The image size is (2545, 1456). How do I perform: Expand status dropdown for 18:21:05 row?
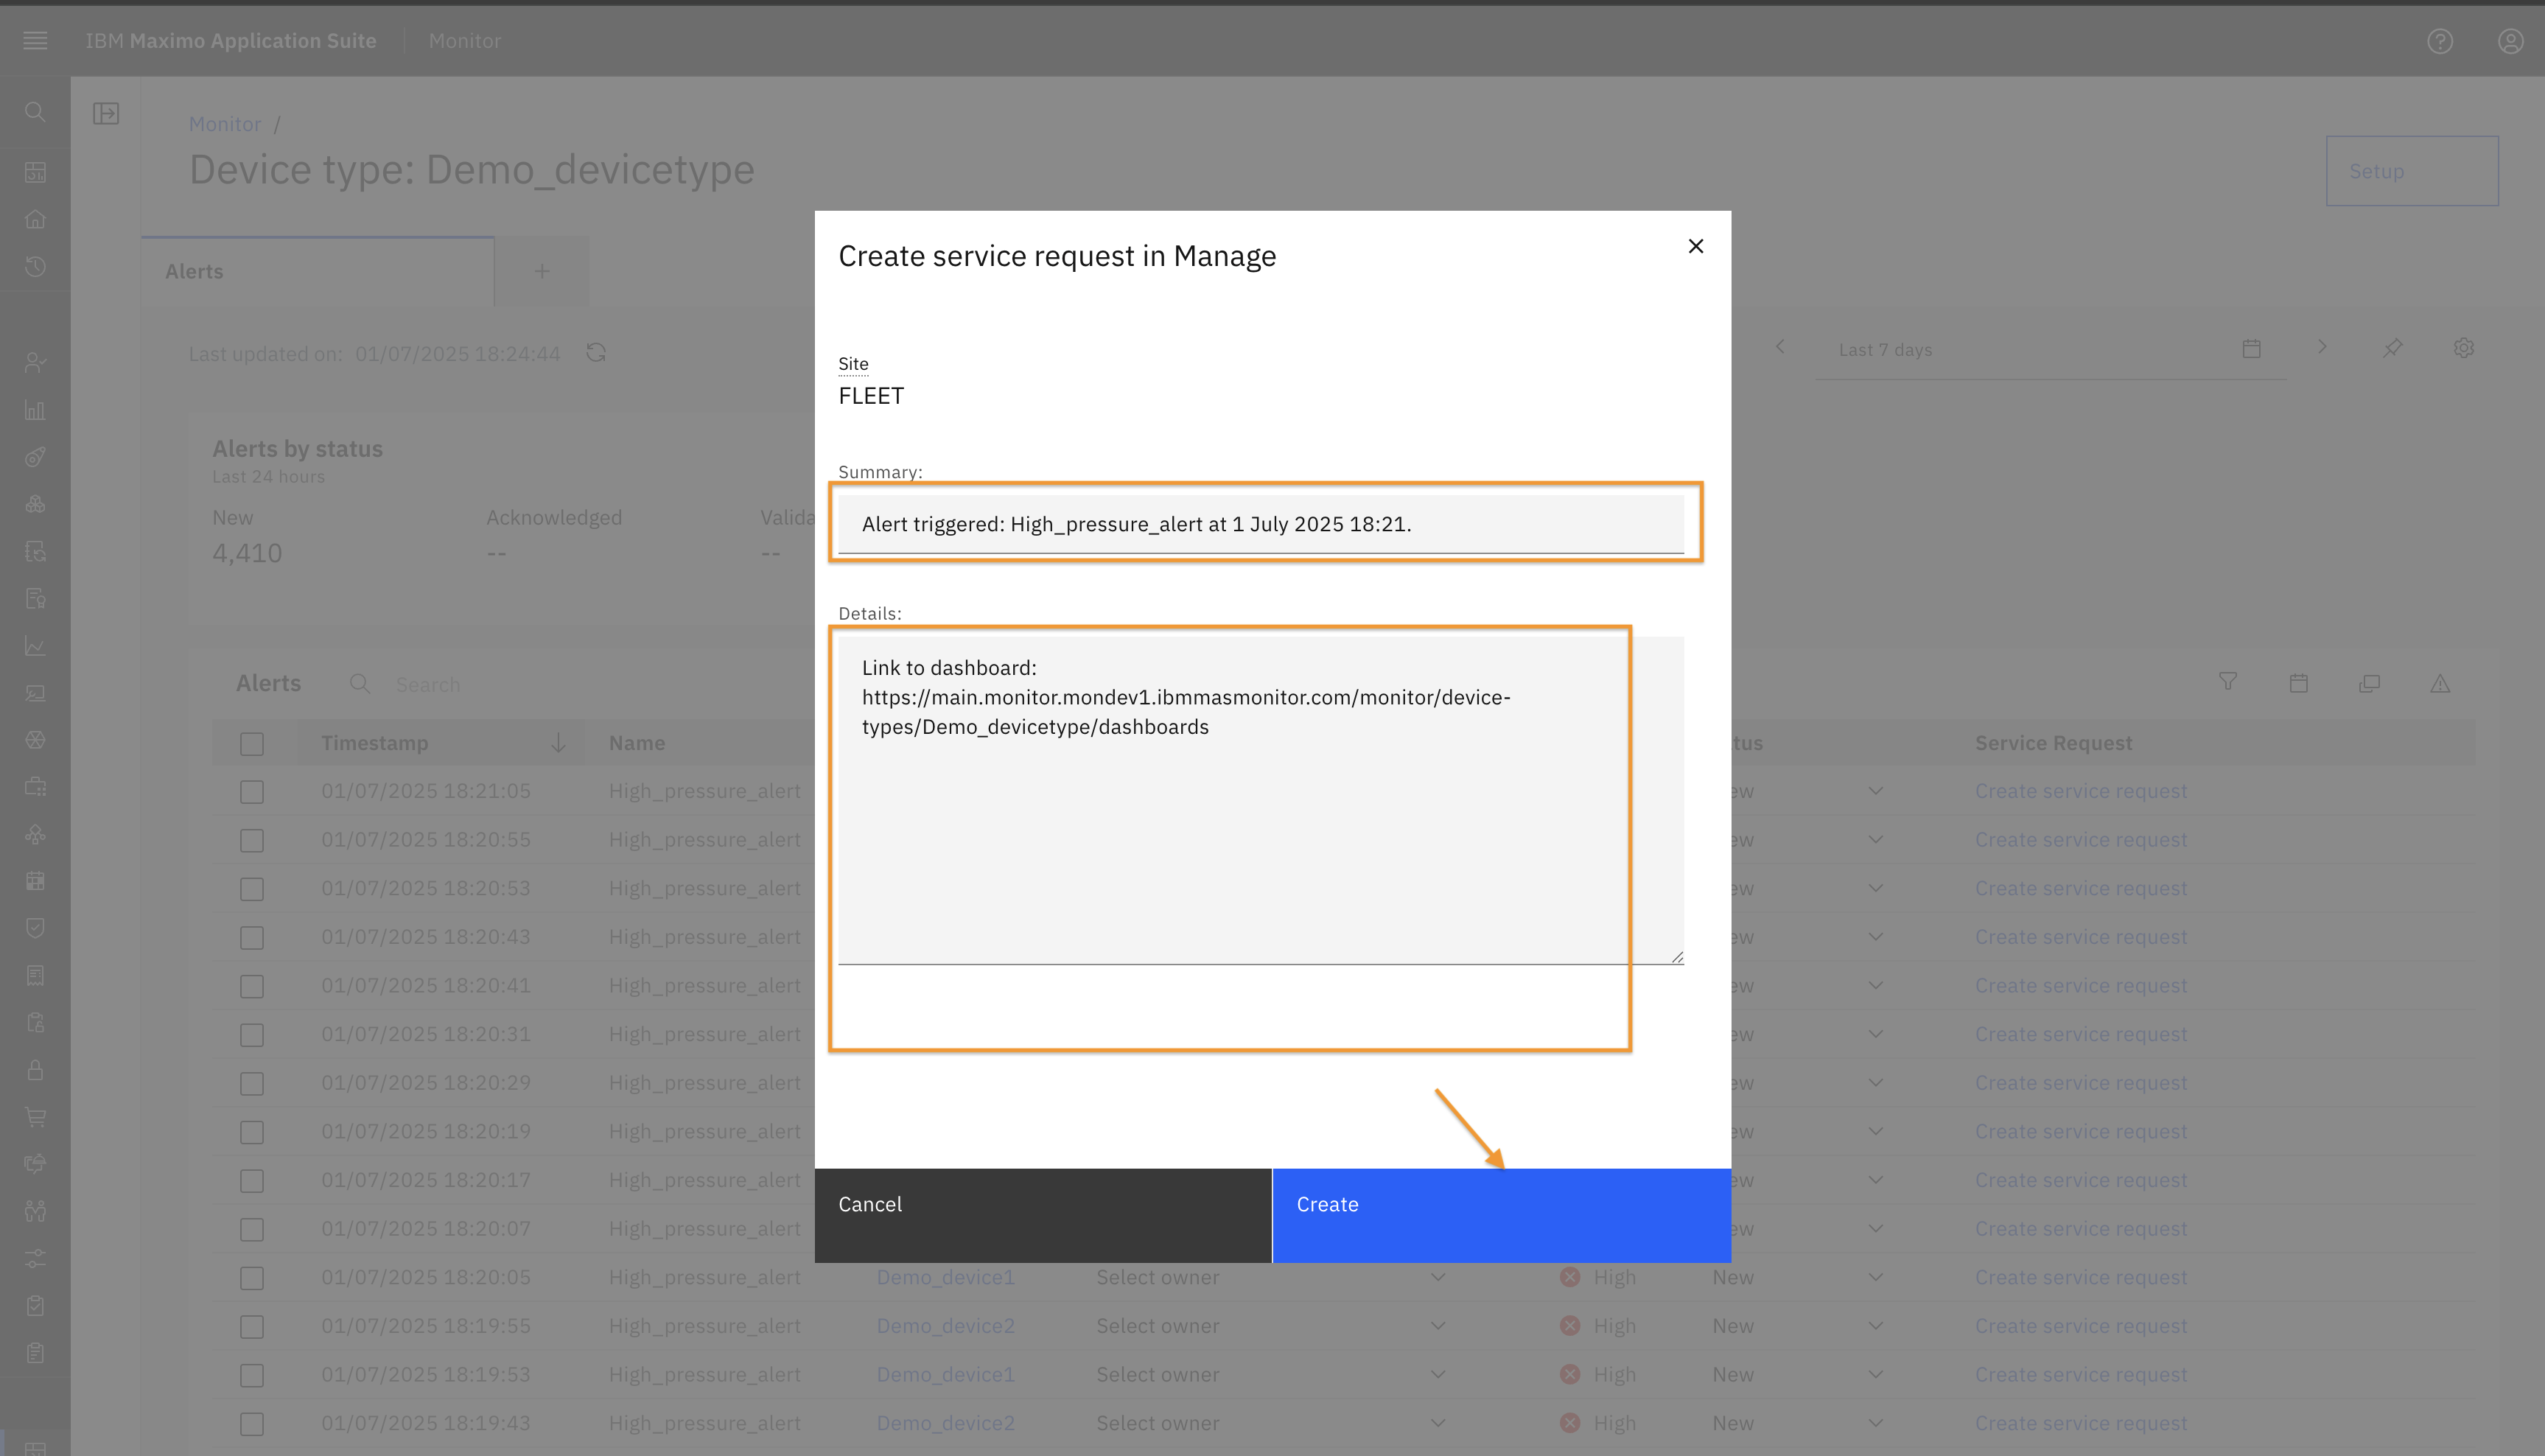click(1875, 791)
